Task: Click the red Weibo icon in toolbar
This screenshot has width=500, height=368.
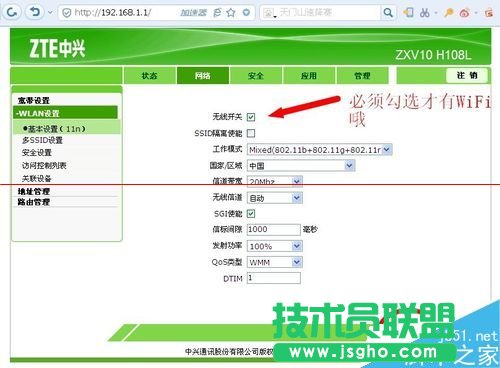Action: coord(465,13)
